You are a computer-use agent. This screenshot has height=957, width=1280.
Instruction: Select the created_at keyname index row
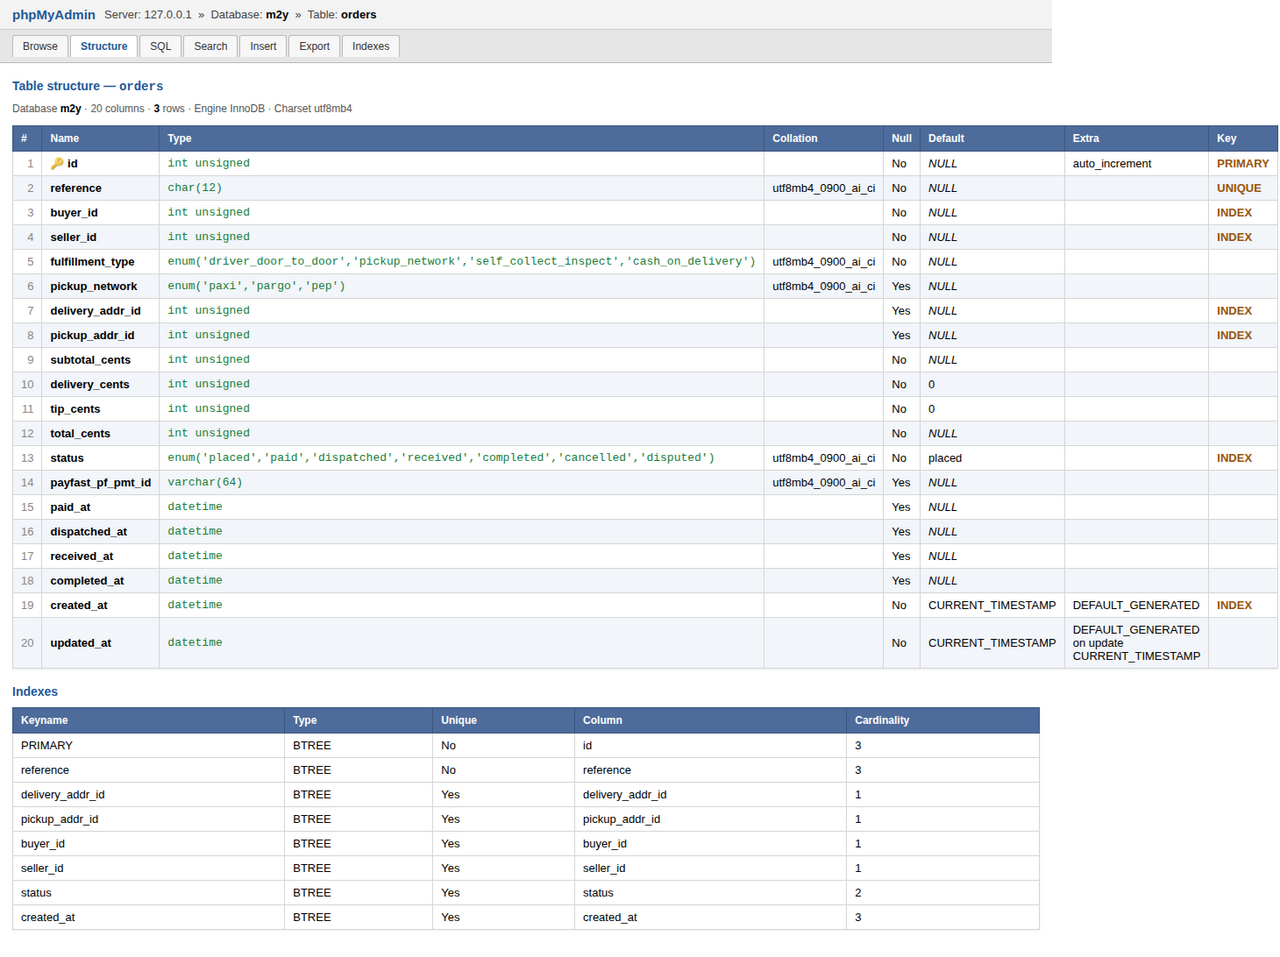pos(526,917)
